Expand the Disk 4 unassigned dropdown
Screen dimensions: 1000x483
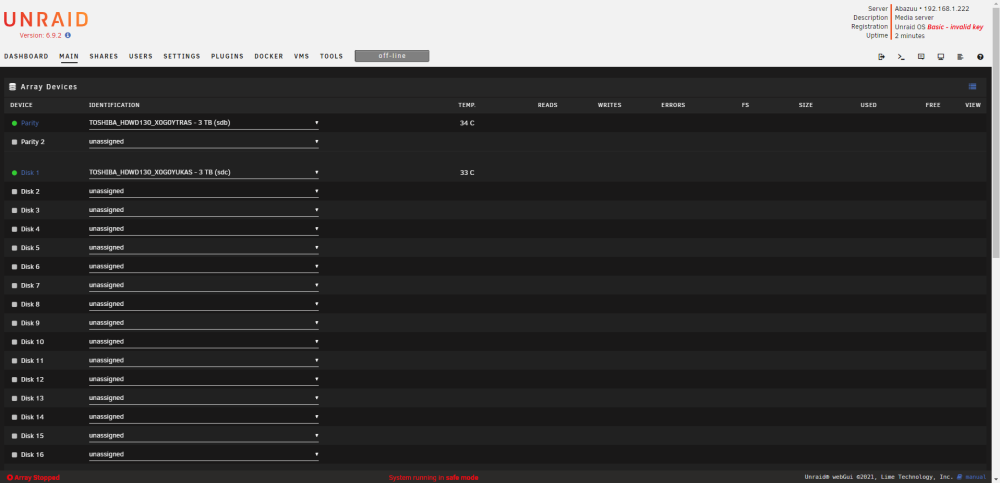pyautogui.click(x=204, y=228)
